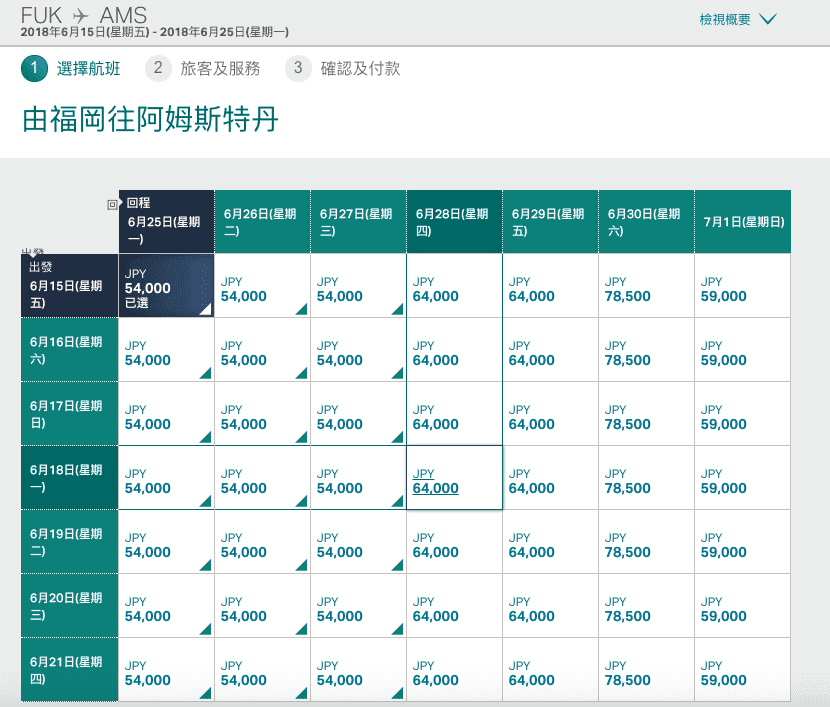Choose 6月18日 depart, 6月25日 return fare
The width and height of the screenshot is (830, 707).
(x=166, y=478)
